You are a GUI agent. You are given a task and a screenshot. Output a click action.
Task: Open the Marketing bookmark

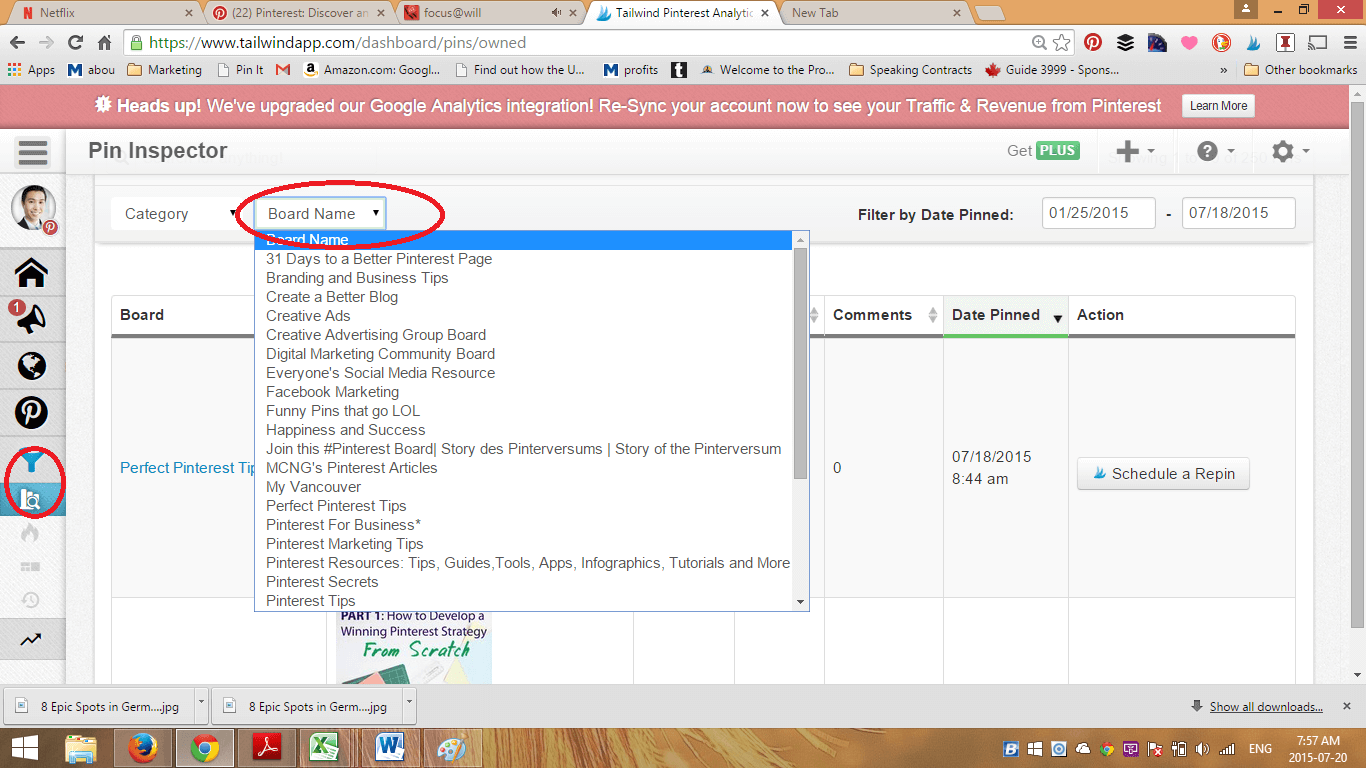tap(165, 70)
